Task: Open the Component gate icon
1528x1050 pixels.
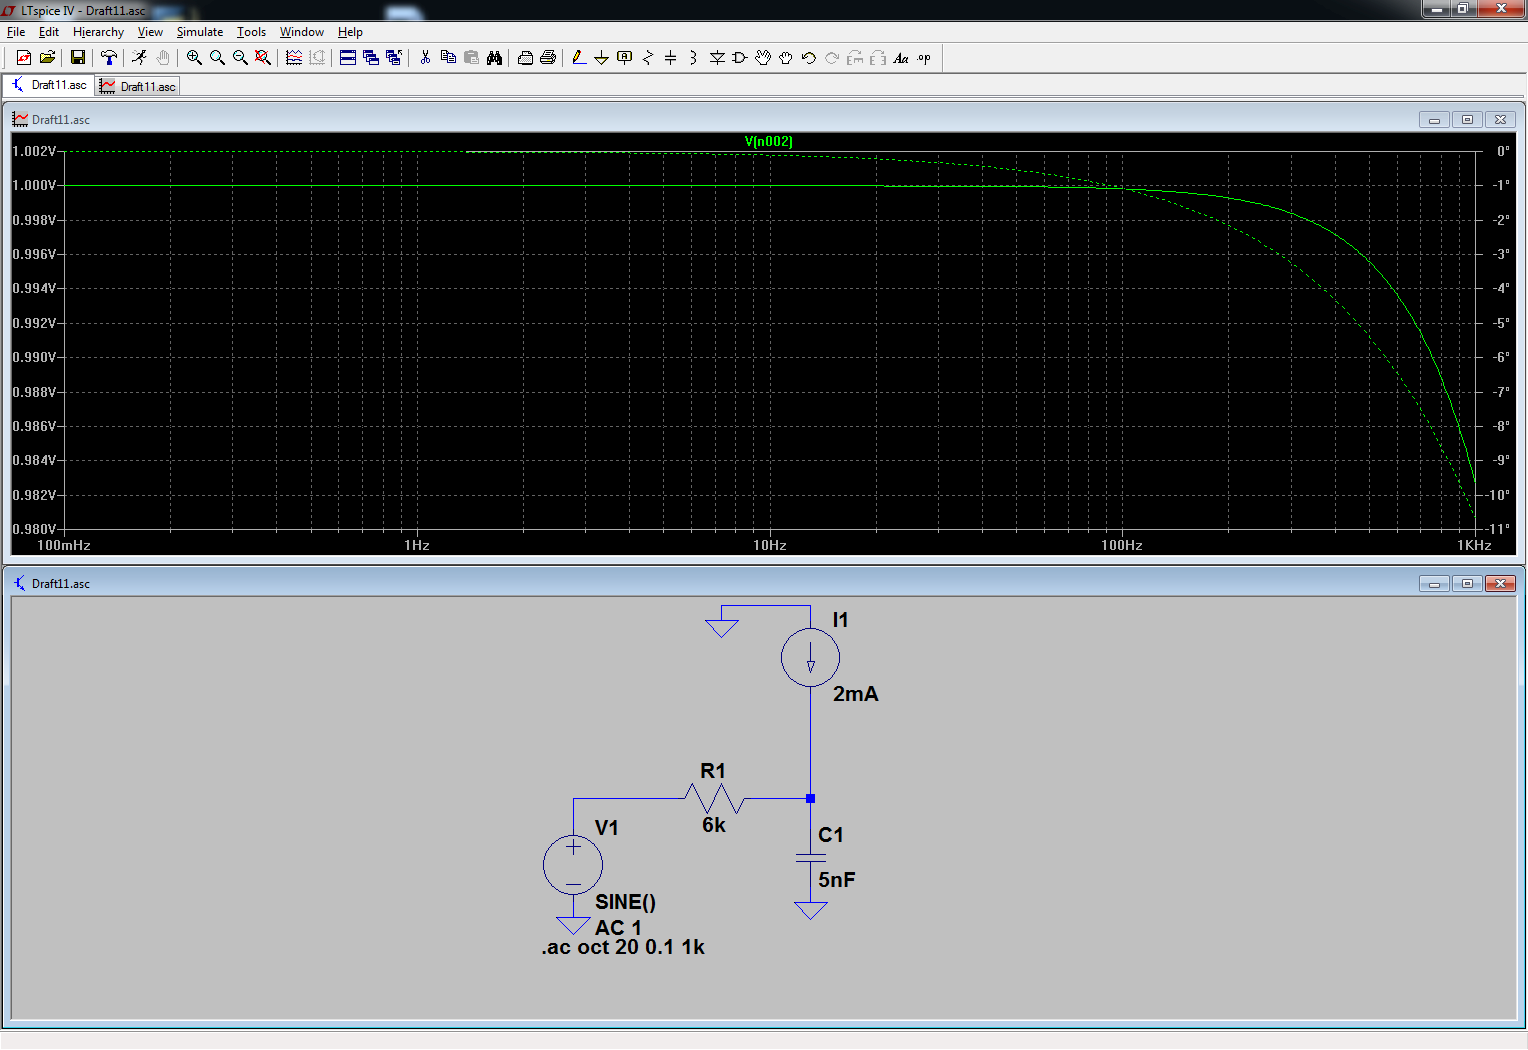Action: coord(740,58)
